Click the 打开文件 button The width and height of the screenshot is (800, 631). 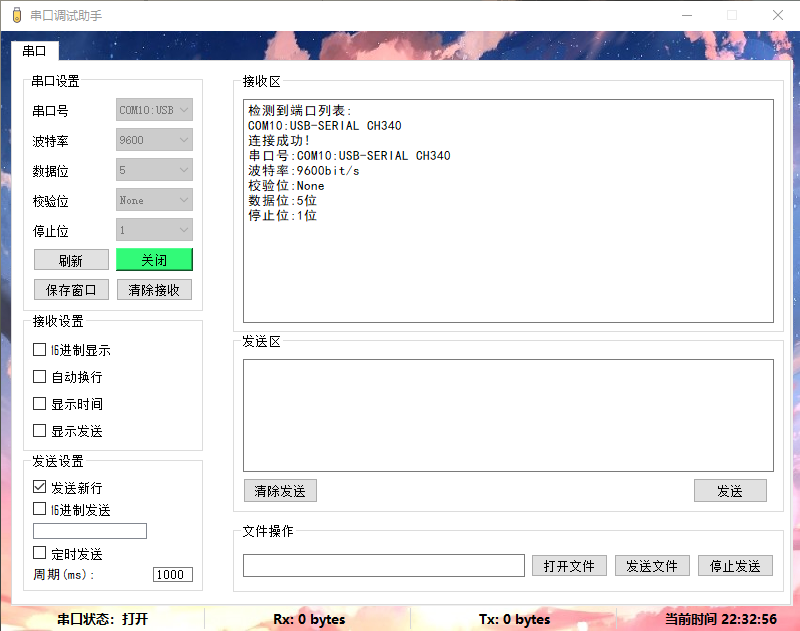(x=569, y=566)
